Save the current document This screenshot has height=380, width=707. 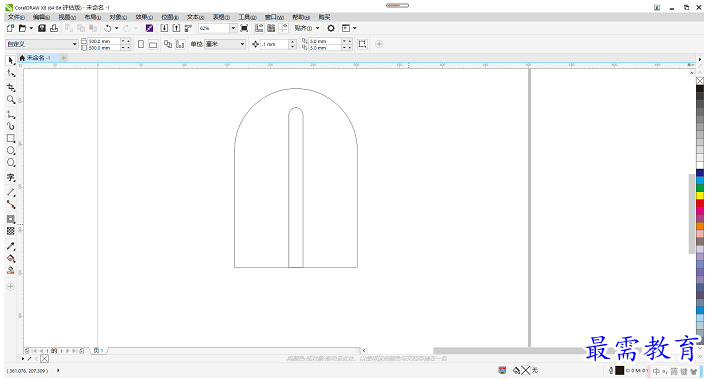tap(42, 28)
